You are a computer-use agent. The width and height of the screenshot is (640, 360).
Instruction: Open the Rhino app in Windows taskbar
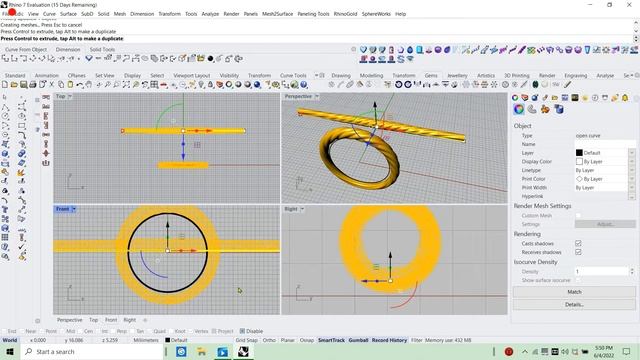coord(243,351)
